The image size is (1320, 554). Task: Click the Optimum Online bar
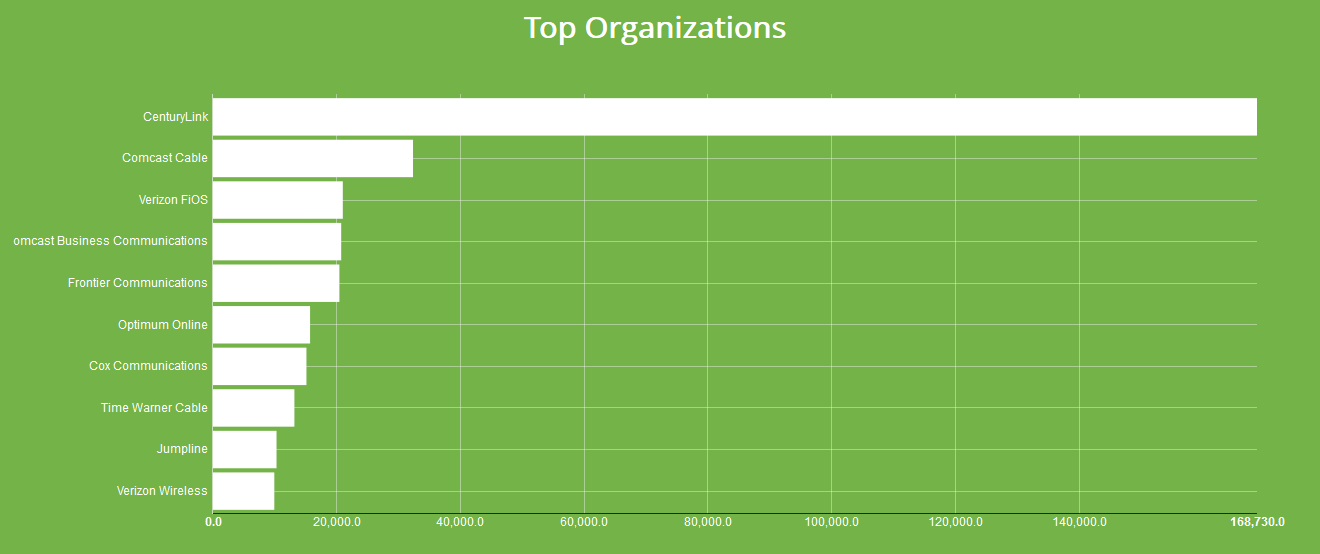(261, 325)
